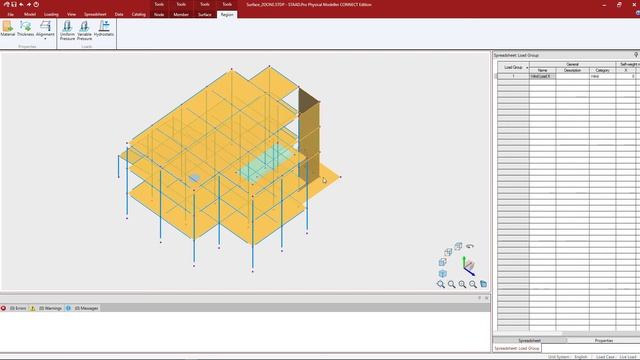Click the first magnifier zoom icon
The height and width of the screenshot is (360, 640).
click(441, 284)
